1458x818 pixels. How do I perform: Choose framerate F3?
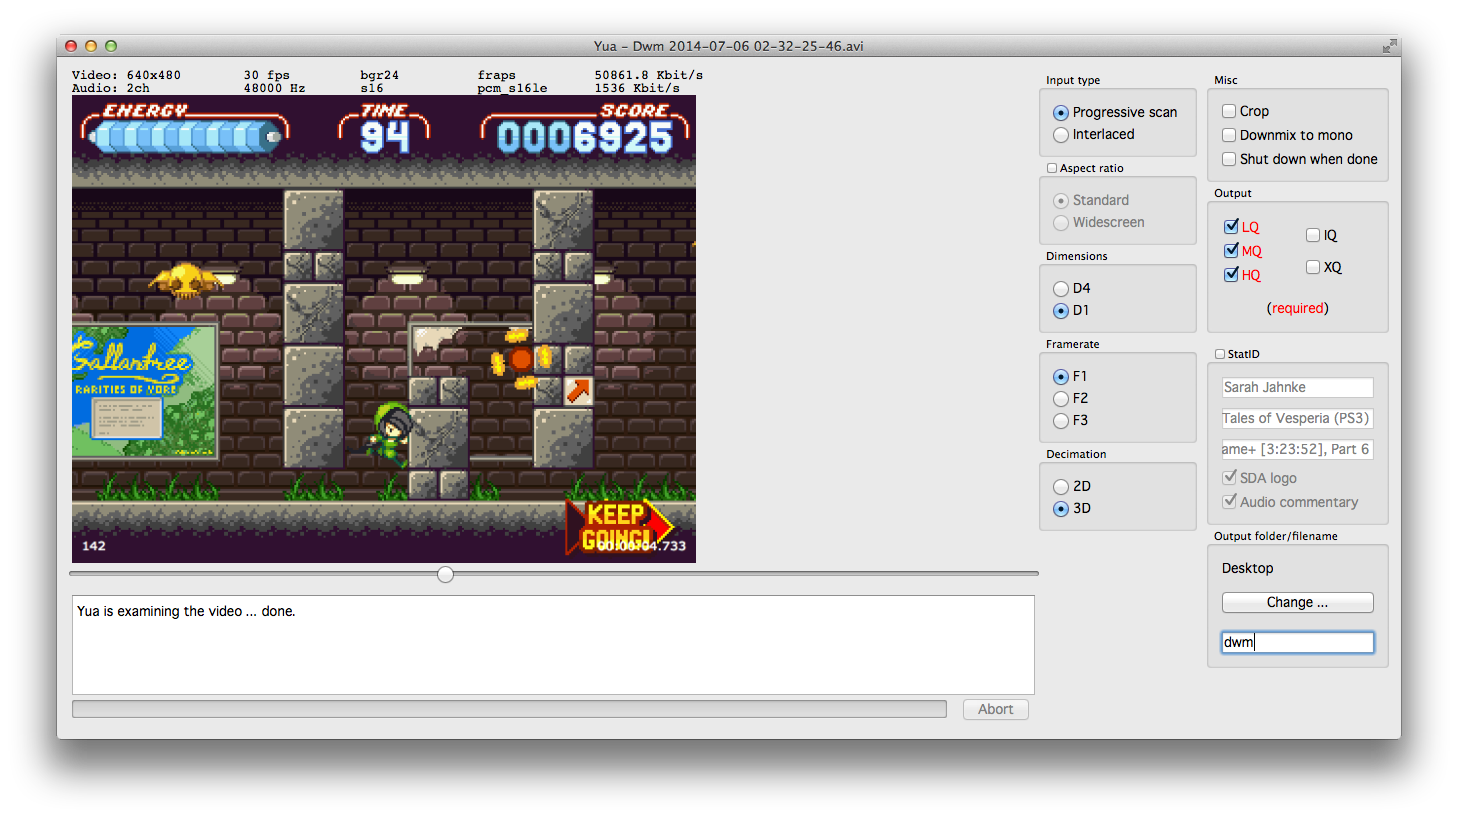pyautogui.click(x=1061, y=421)
